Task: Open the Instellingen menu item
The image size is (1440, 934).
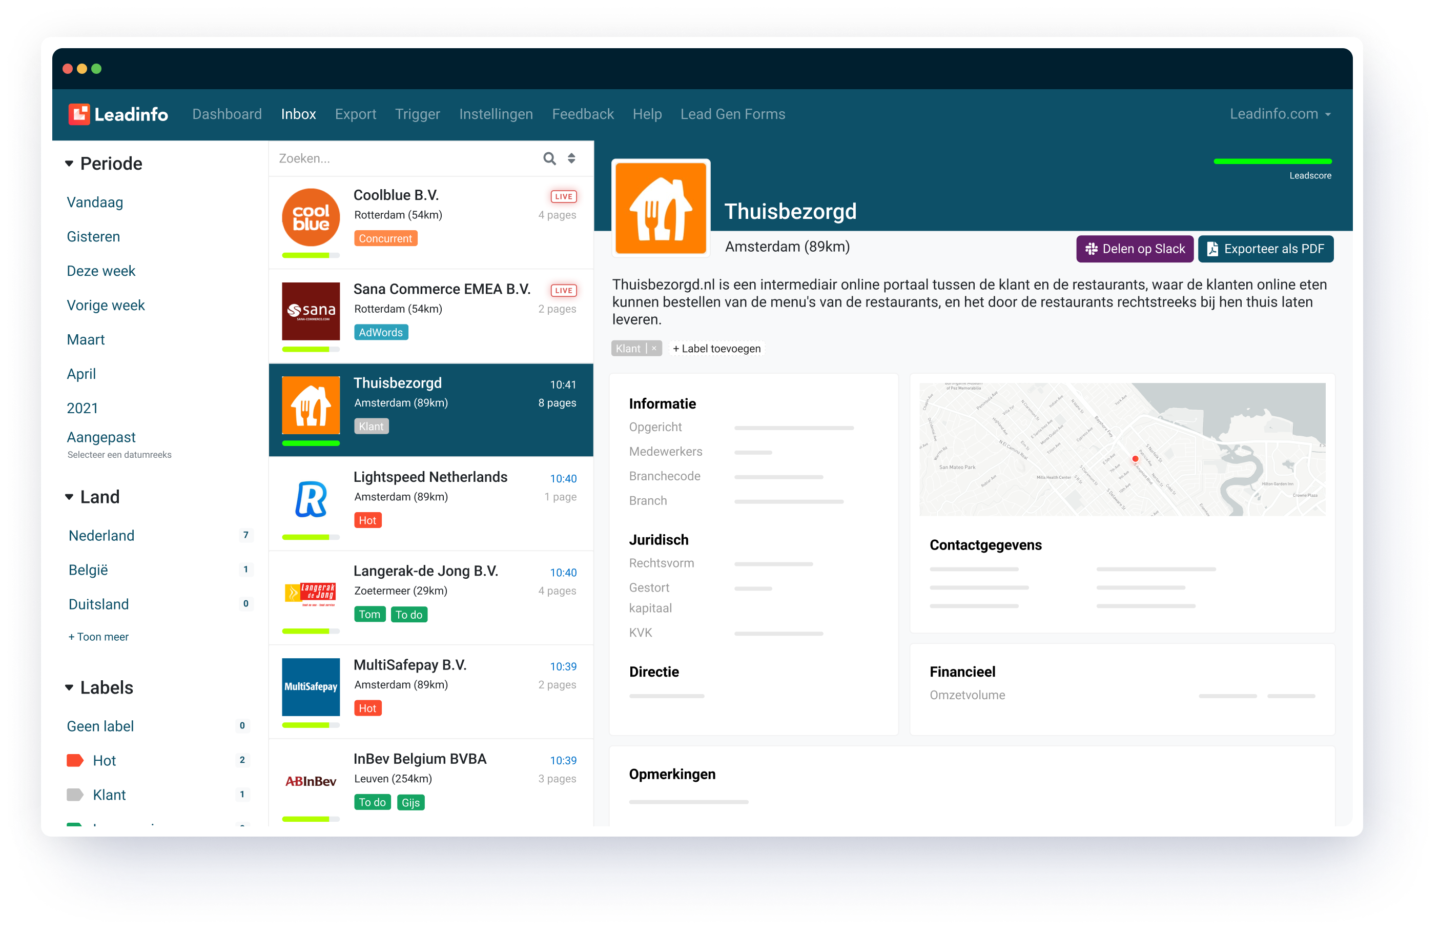Action: 496,114
